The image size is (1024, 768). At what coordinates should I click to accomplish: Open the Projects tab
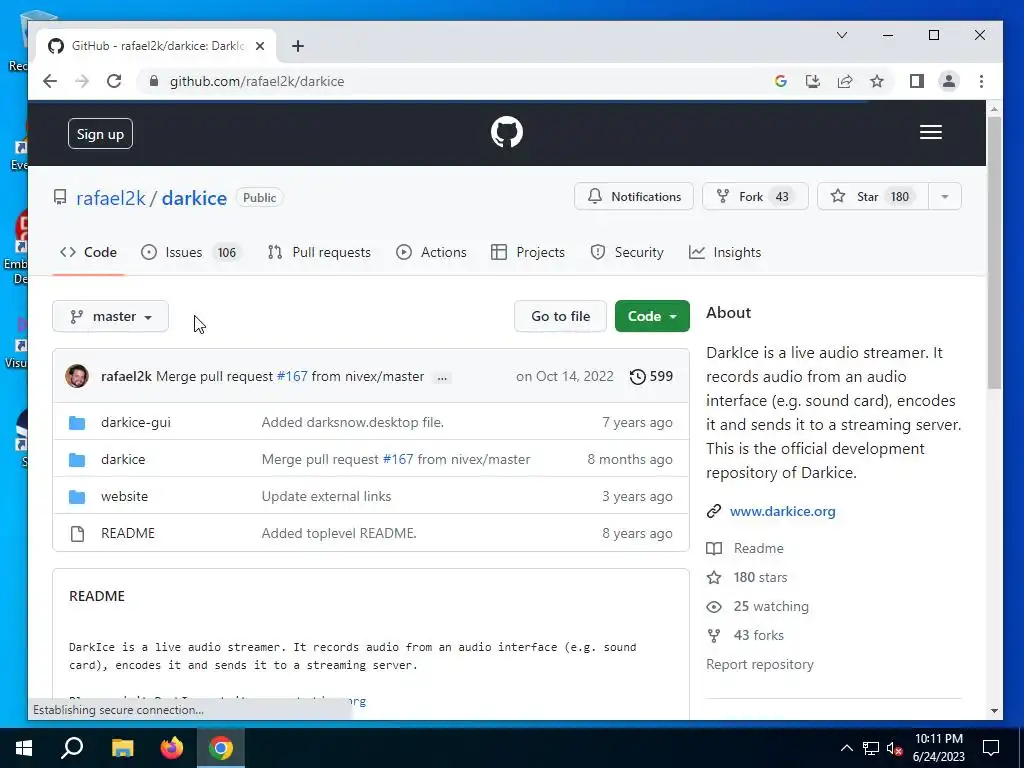[528, 252]
